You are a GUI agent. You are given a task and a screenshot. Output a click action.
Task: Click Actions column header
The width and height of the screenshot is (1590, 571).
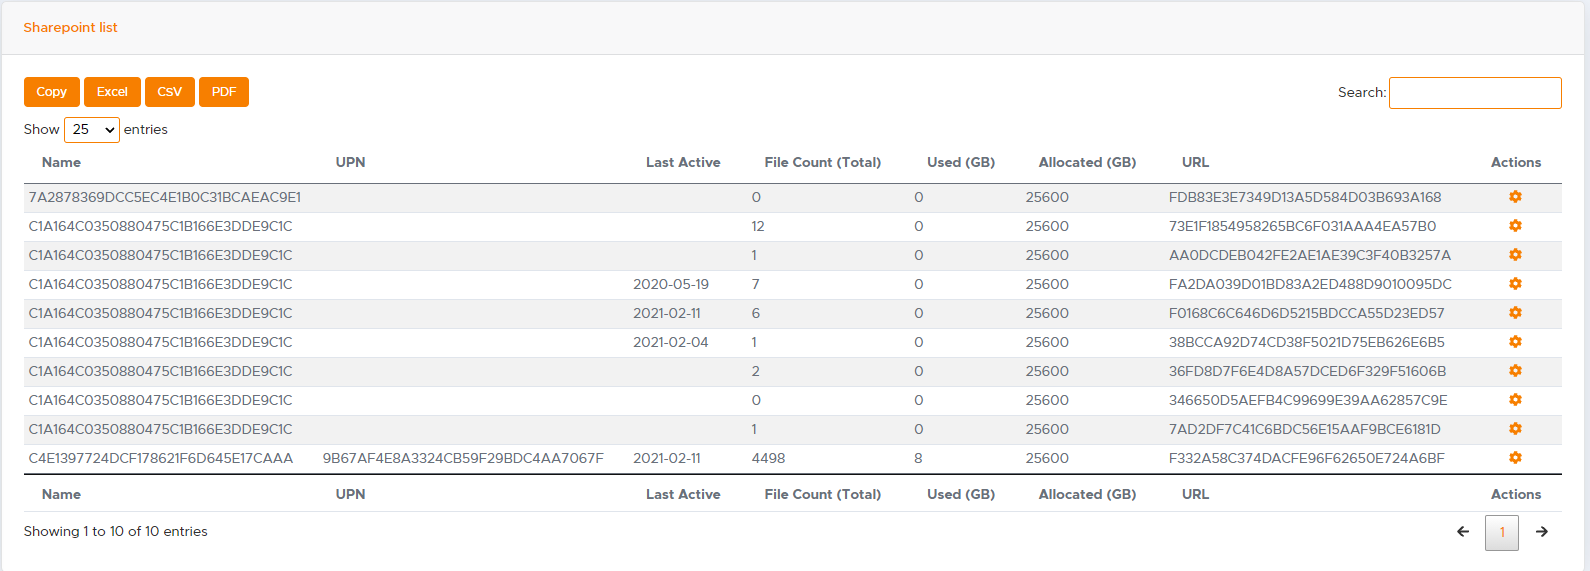point(1516,162)
